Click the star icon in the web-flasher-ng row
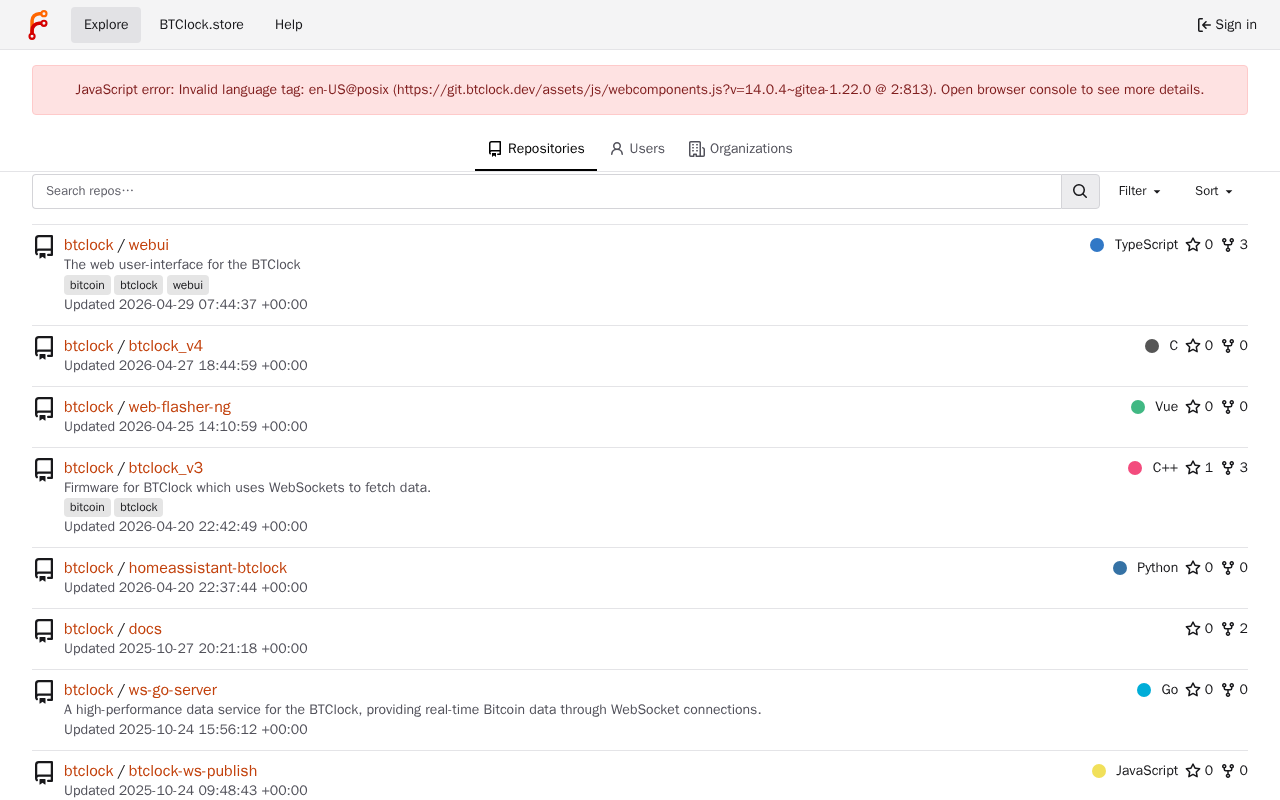Screen dimensions: 1280x800 point(1193,407)
